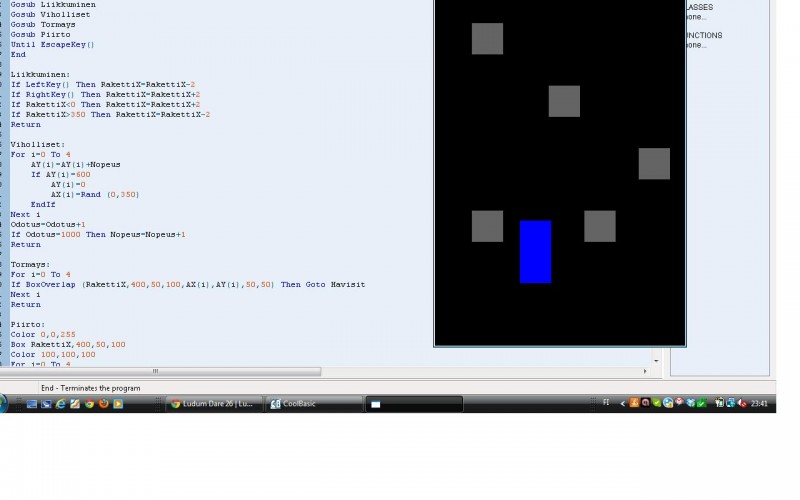800x500 pixels.
Task: Click the Windows Start orb
Action: (3, 404)
